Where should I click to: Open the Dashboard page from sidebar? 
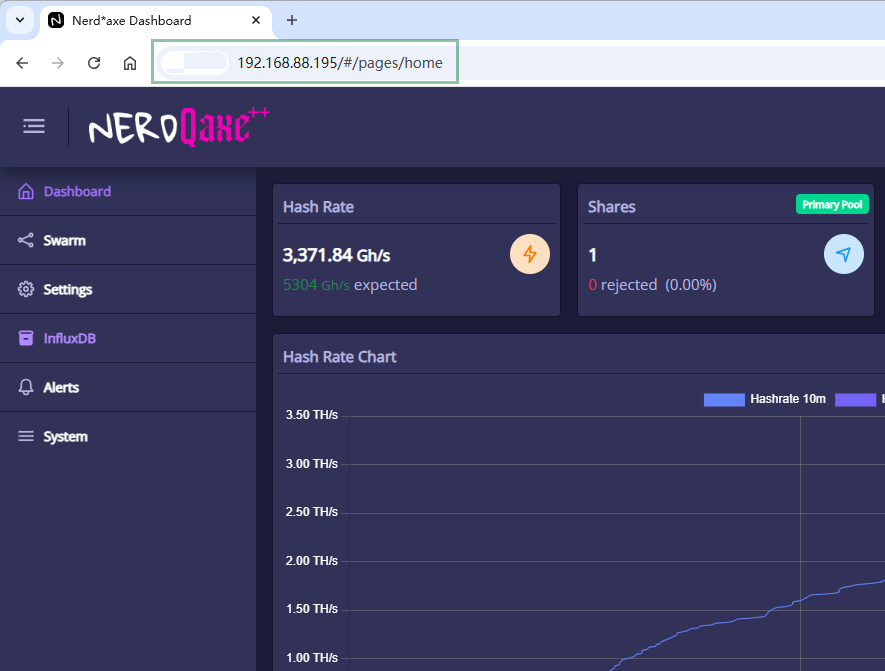(77, 192)
